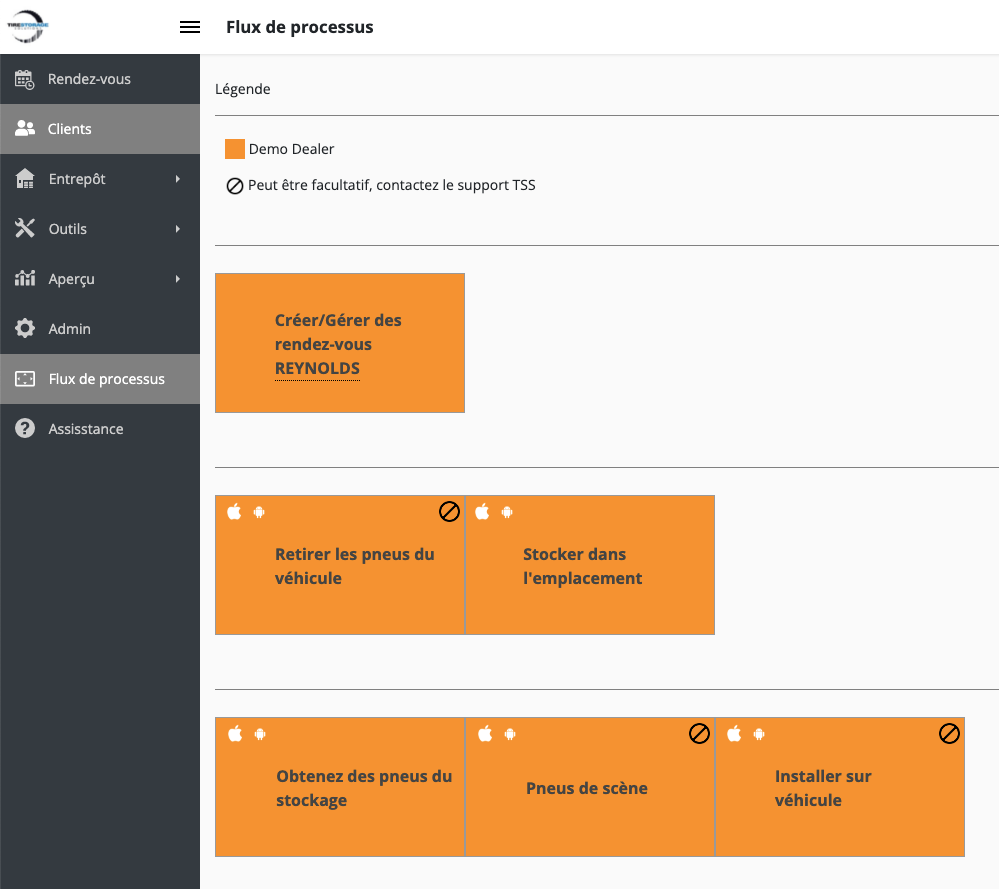The height and width of the screenshot is (889, 999).
Task: Click Apple icon on Obtenez des pneus card
Action: (235, 734)
